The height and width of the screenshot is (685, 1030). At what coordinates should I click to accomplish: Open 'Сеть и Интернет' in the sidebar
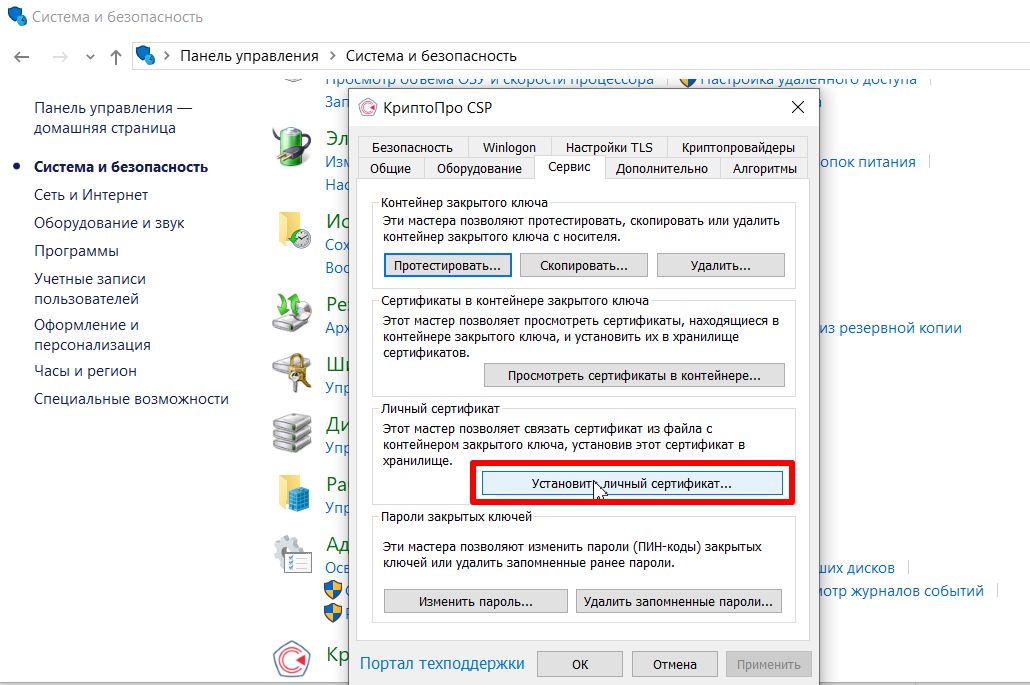coord(91,195)
